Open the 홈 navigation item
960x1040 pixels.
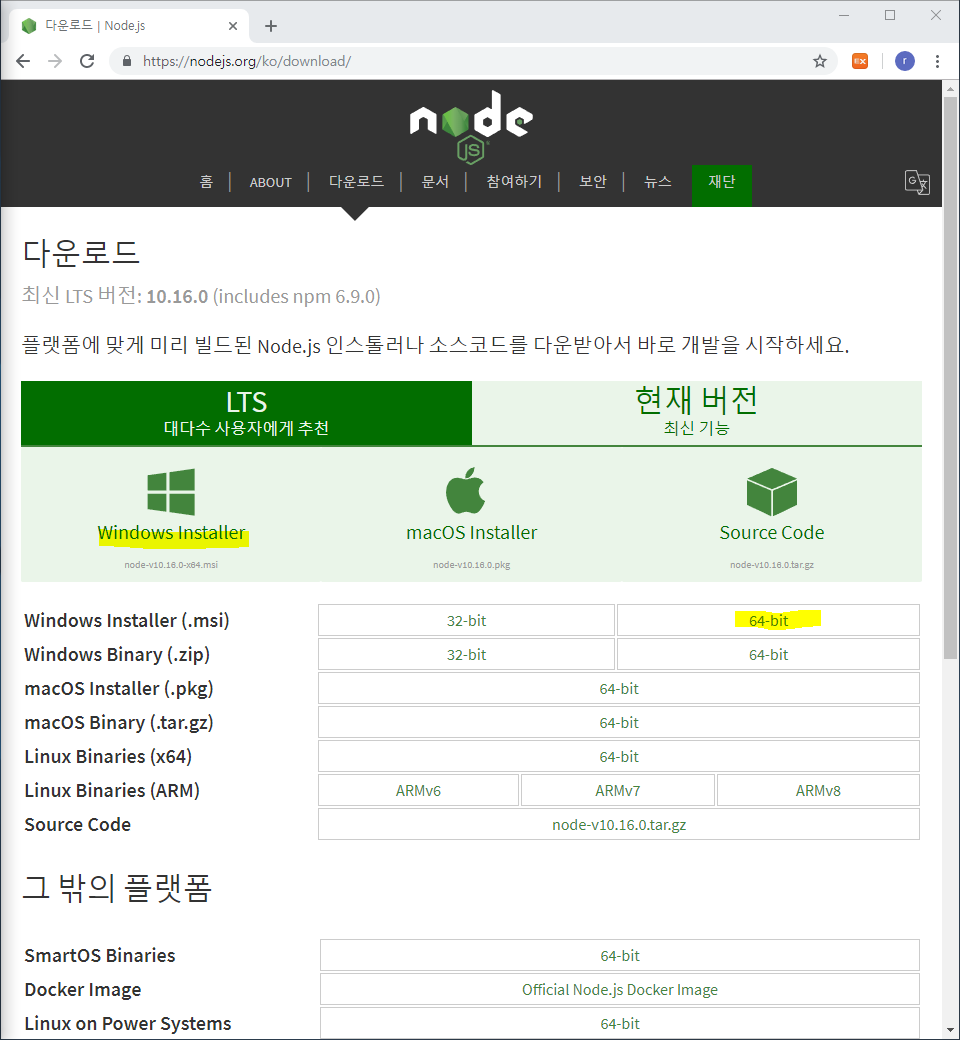pyautogui.click(x=206, y=182)
